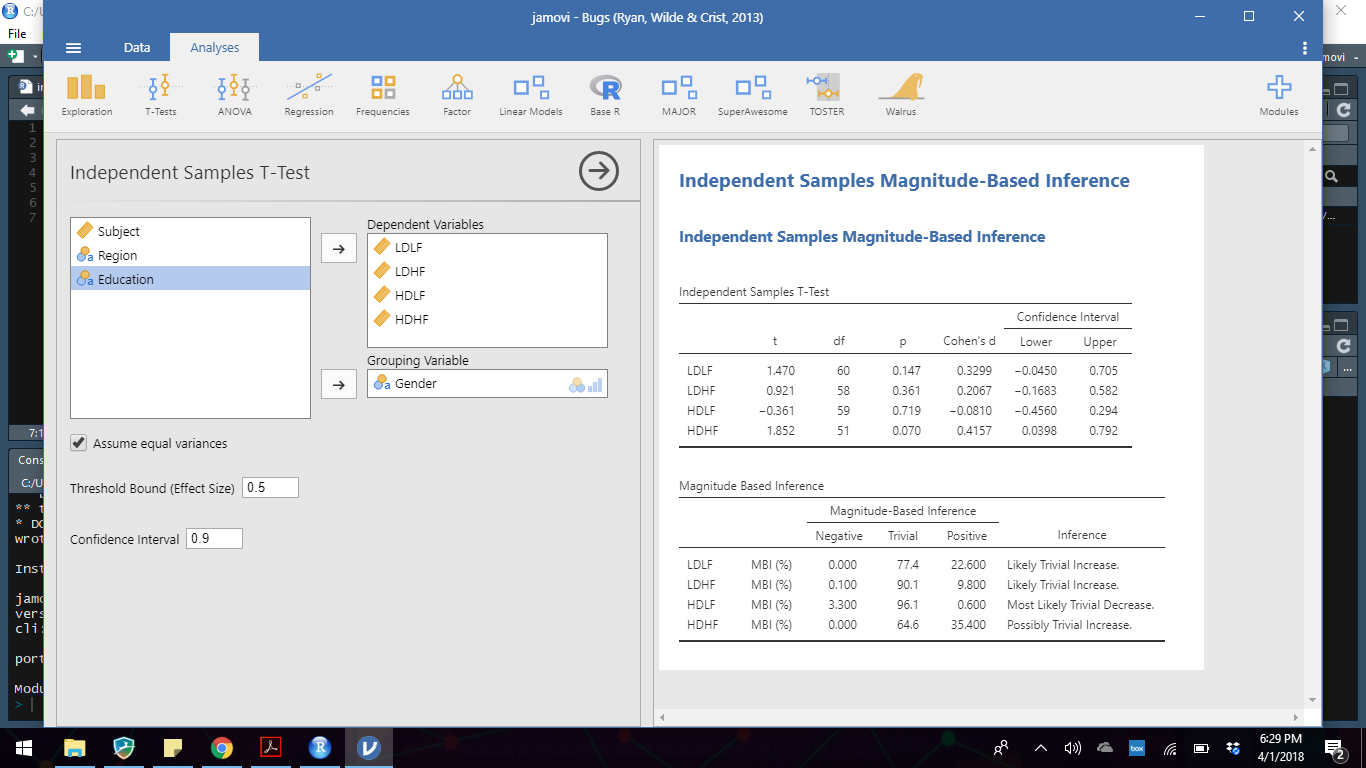Click the results panel horizontal scrollbar right arrow

click(1296, 717)
